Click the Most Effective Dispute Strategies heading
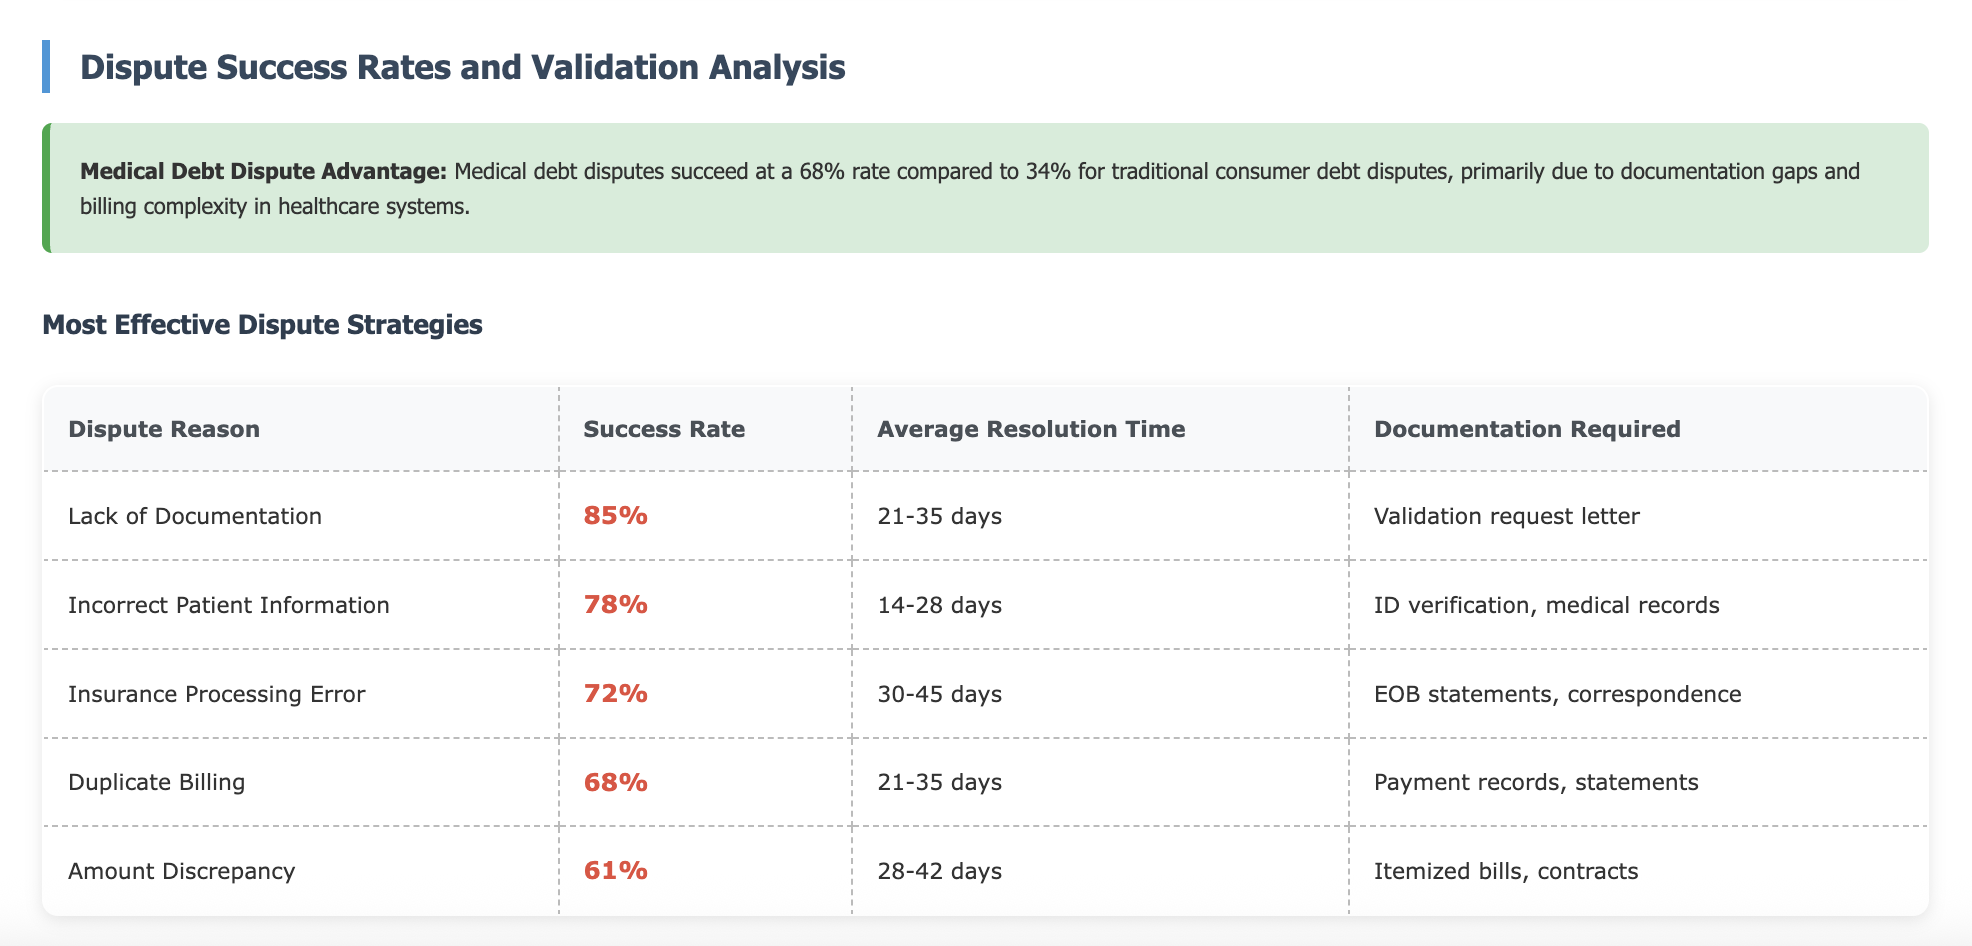The image size is (1972, 946). (x=262, y=325)
